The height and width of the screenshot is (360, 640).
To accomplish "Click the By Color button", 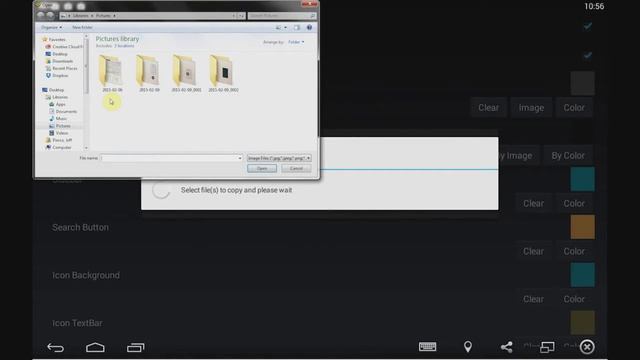I will [x=568, y=156].
